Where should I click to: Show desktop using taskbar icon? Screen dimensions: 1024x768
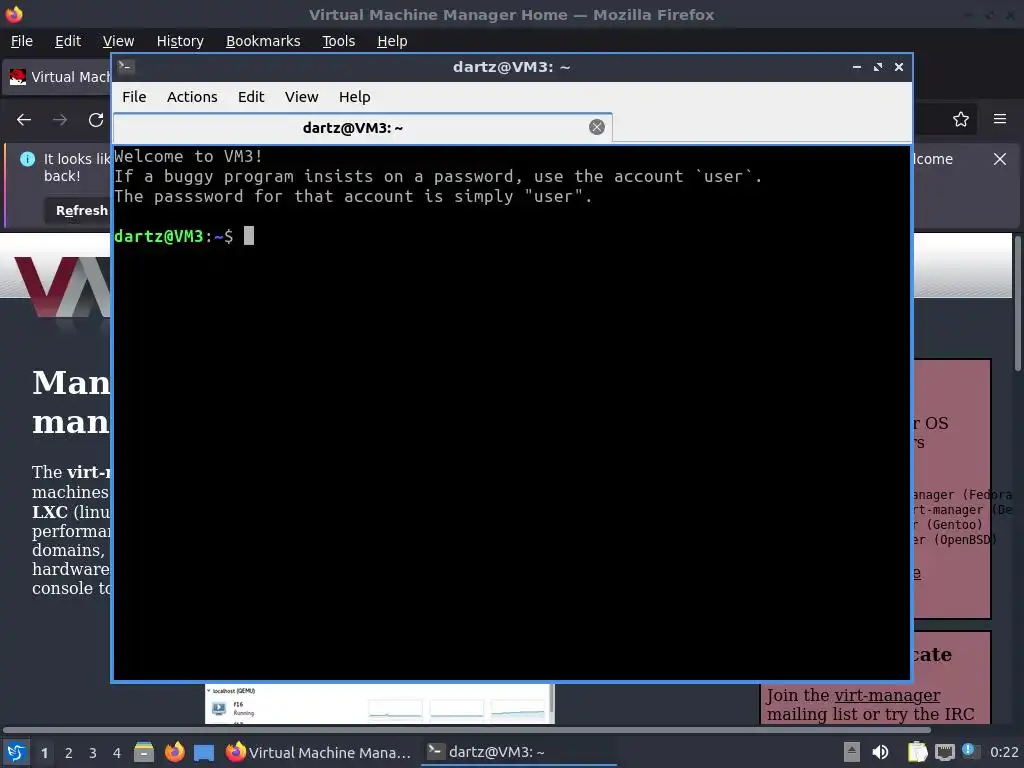click(x=204, y=753)
